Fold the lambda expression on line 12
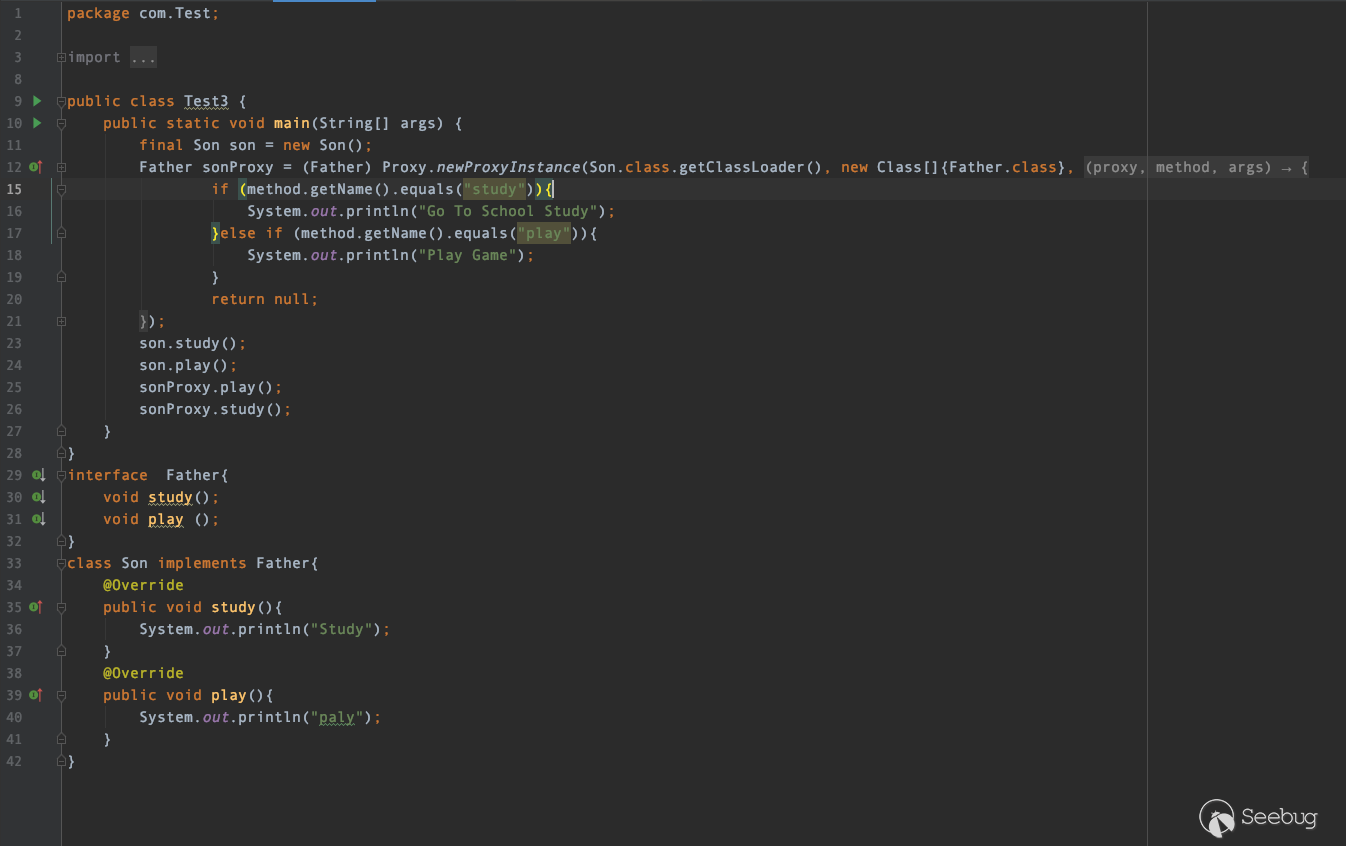 [x=61, y=167]
